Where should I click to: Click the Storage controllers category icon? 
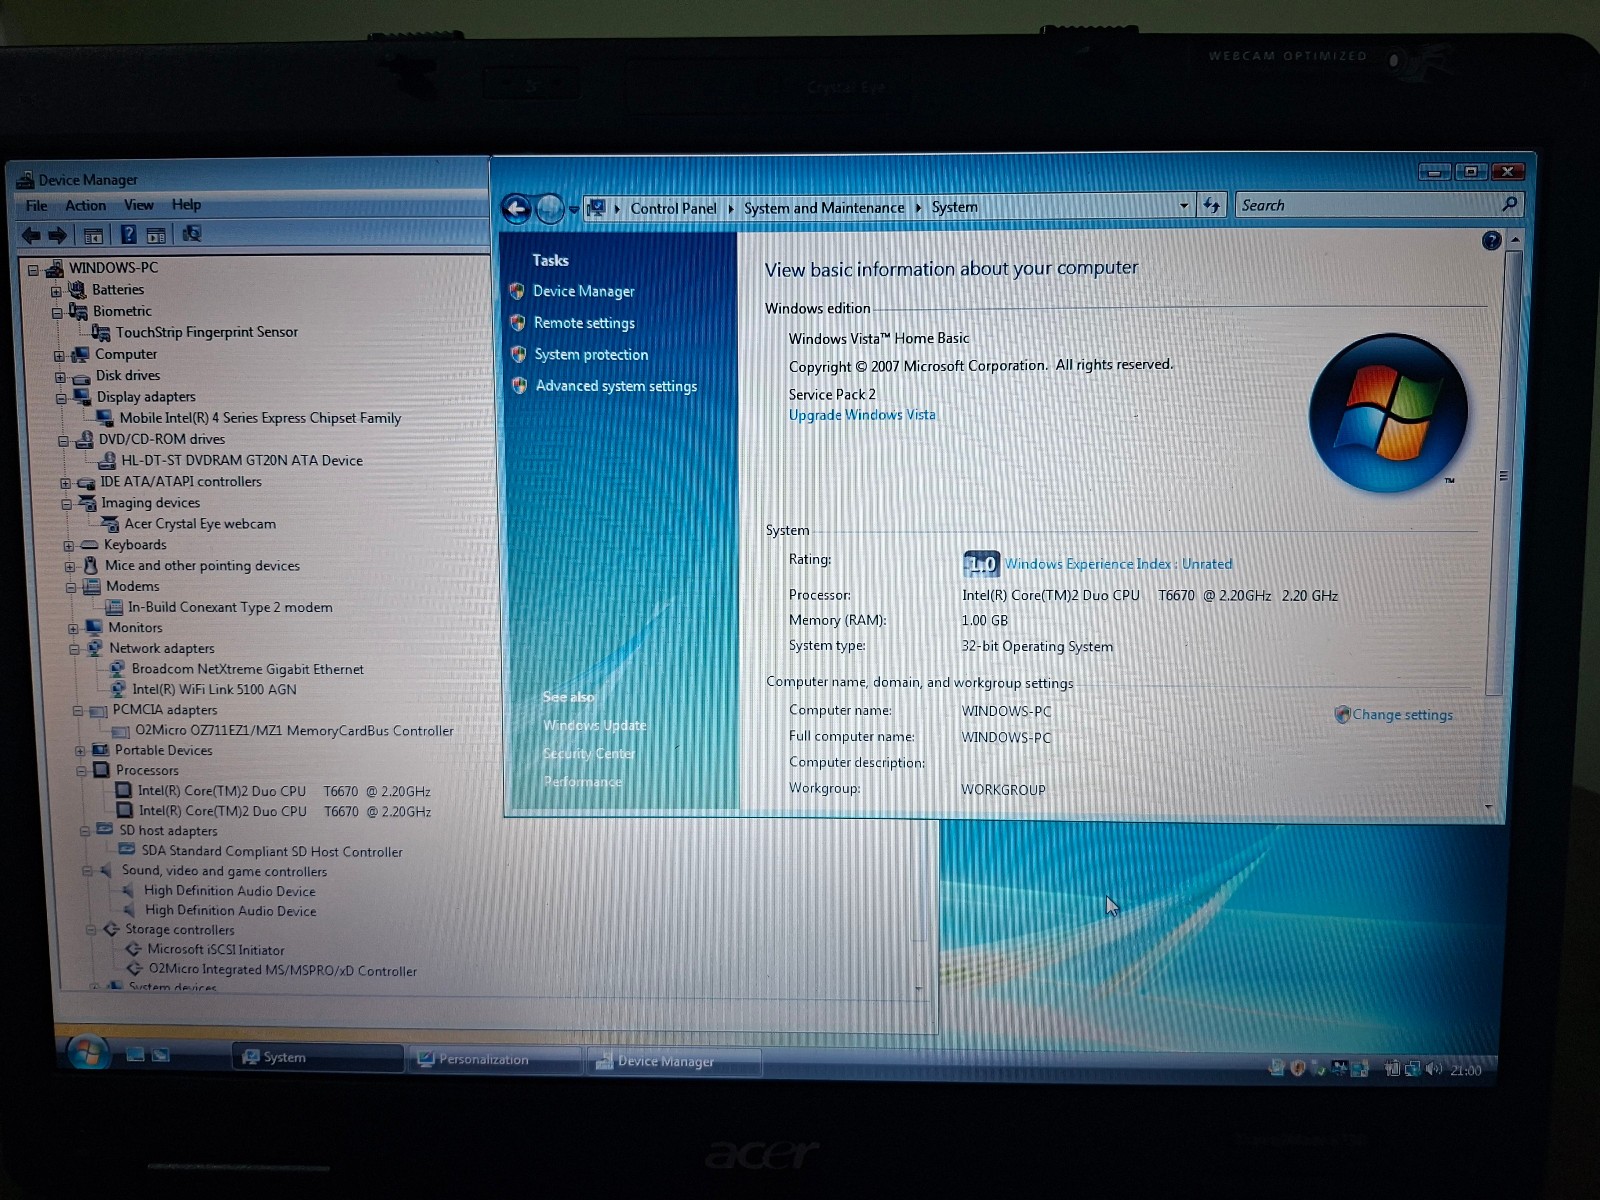point(110,930)
